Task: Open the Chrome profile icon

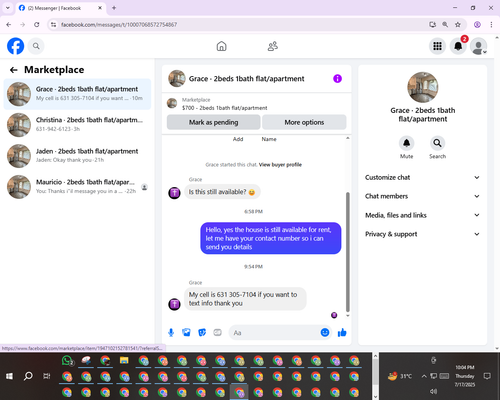Action: tap(477, 24)
